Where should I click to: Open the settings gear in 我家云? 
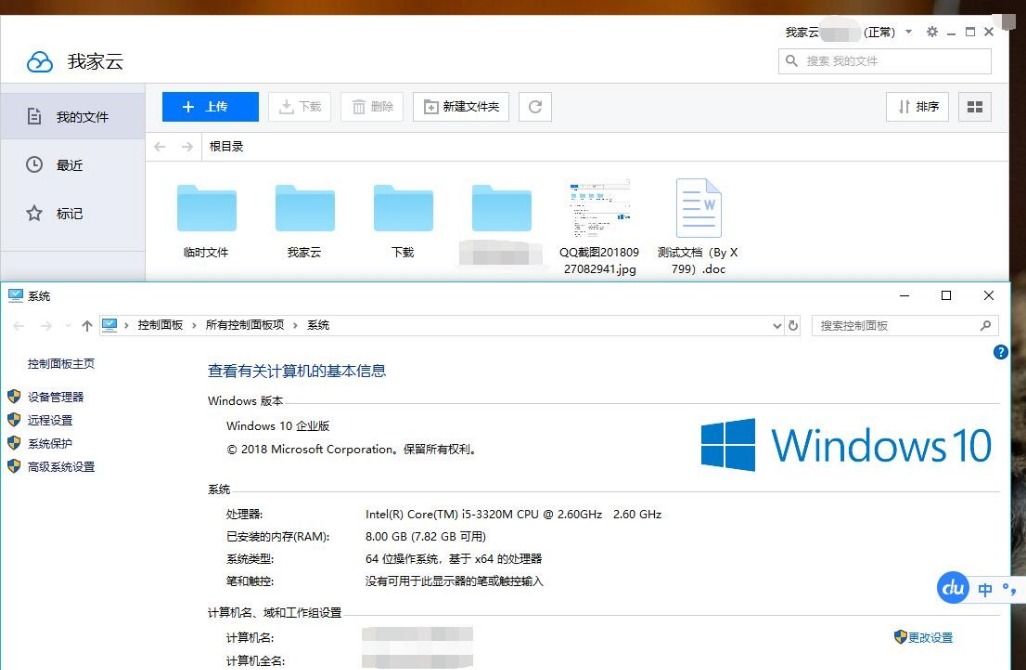coord(932,31)
